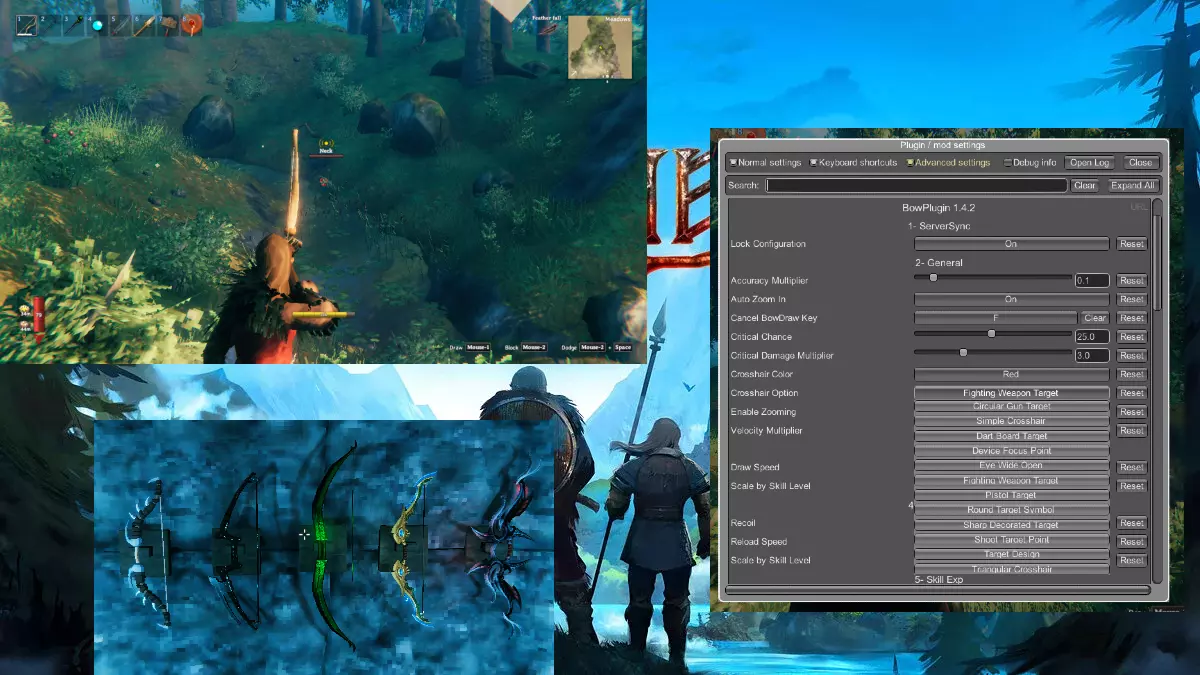Choose Device Focus Point option
This screenshot has height=675, width=1200.
pyautogui.click(x=1011, y=451)
